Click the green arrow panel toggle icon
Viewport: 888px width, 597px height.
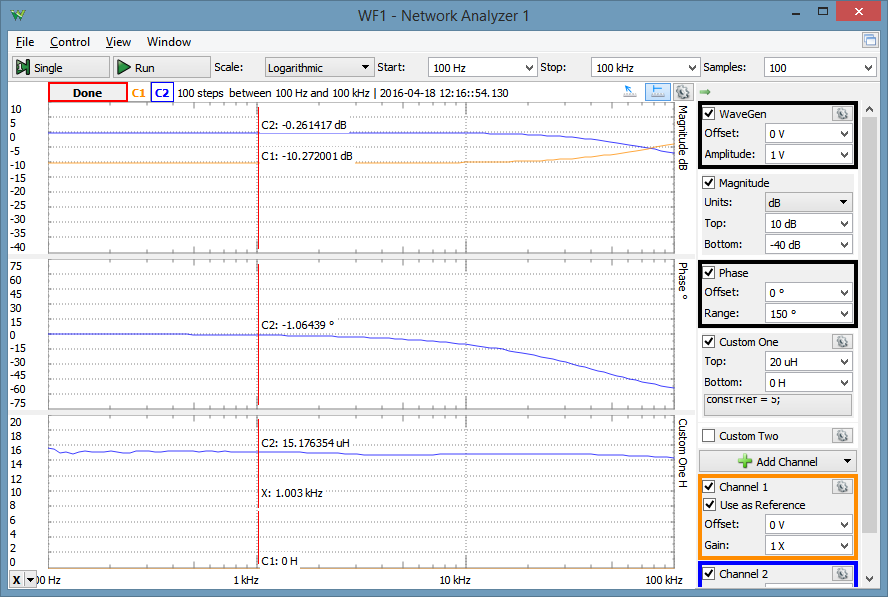(704, 92)
